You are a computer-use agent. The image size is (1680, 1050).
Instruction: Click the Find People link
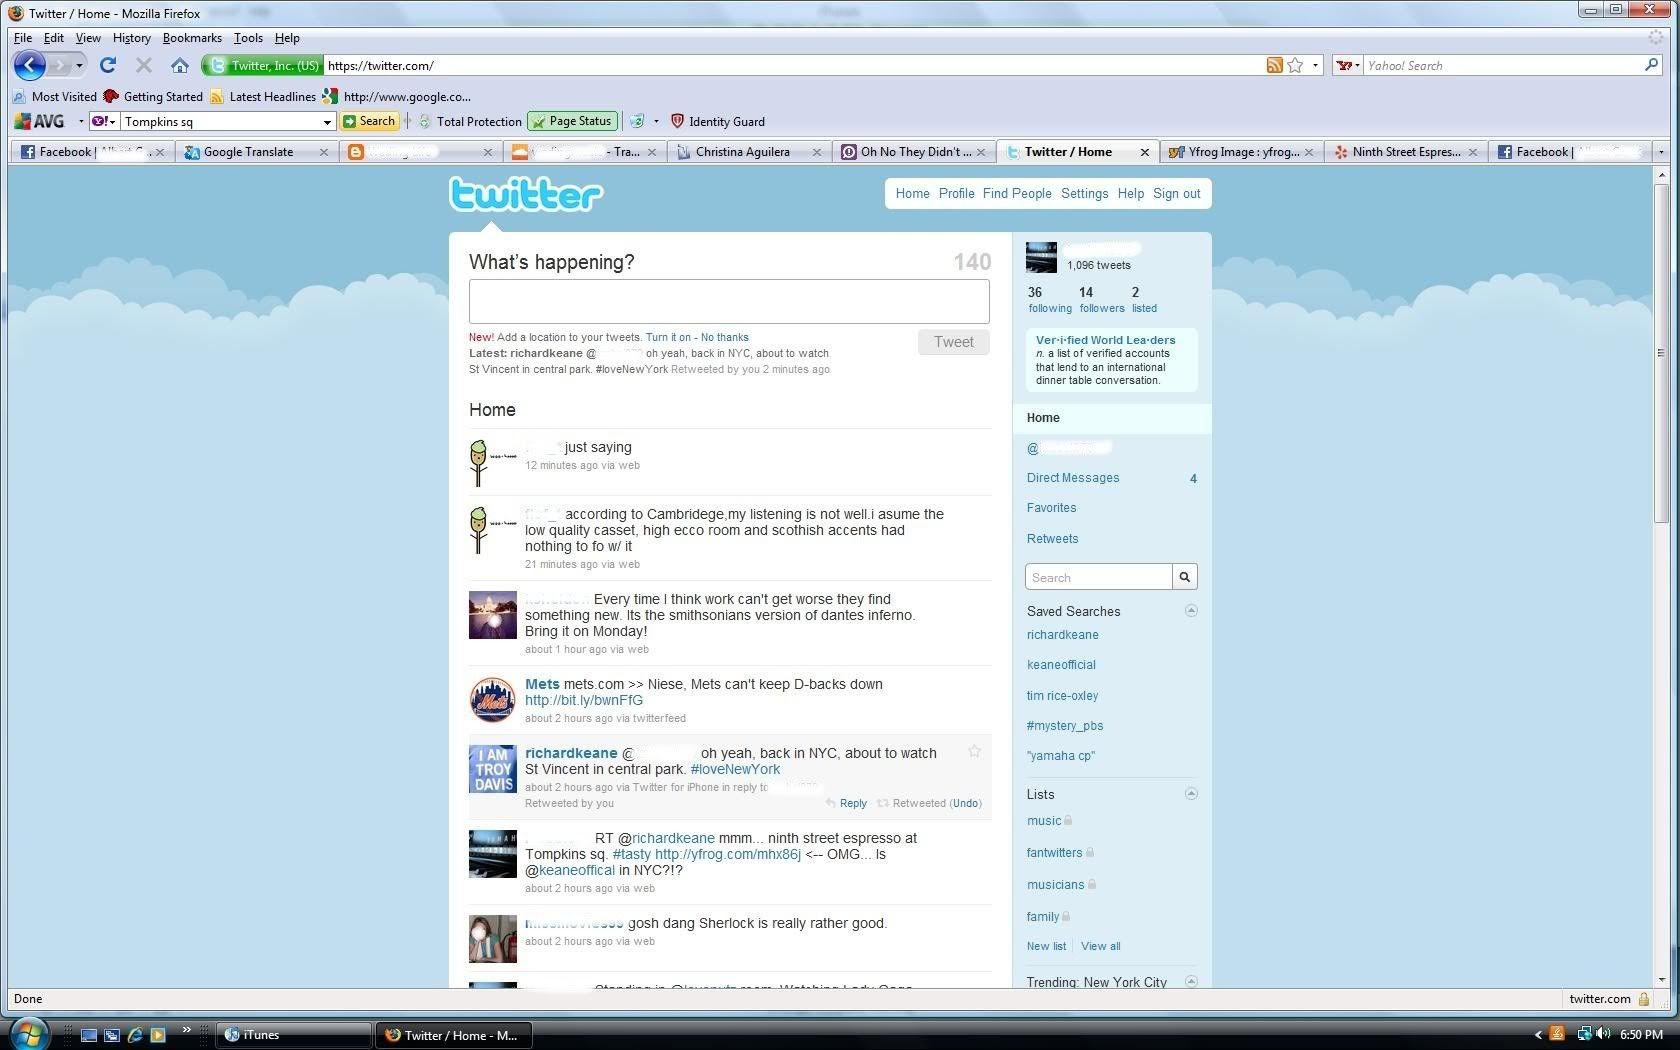(x=1017, y=194)
